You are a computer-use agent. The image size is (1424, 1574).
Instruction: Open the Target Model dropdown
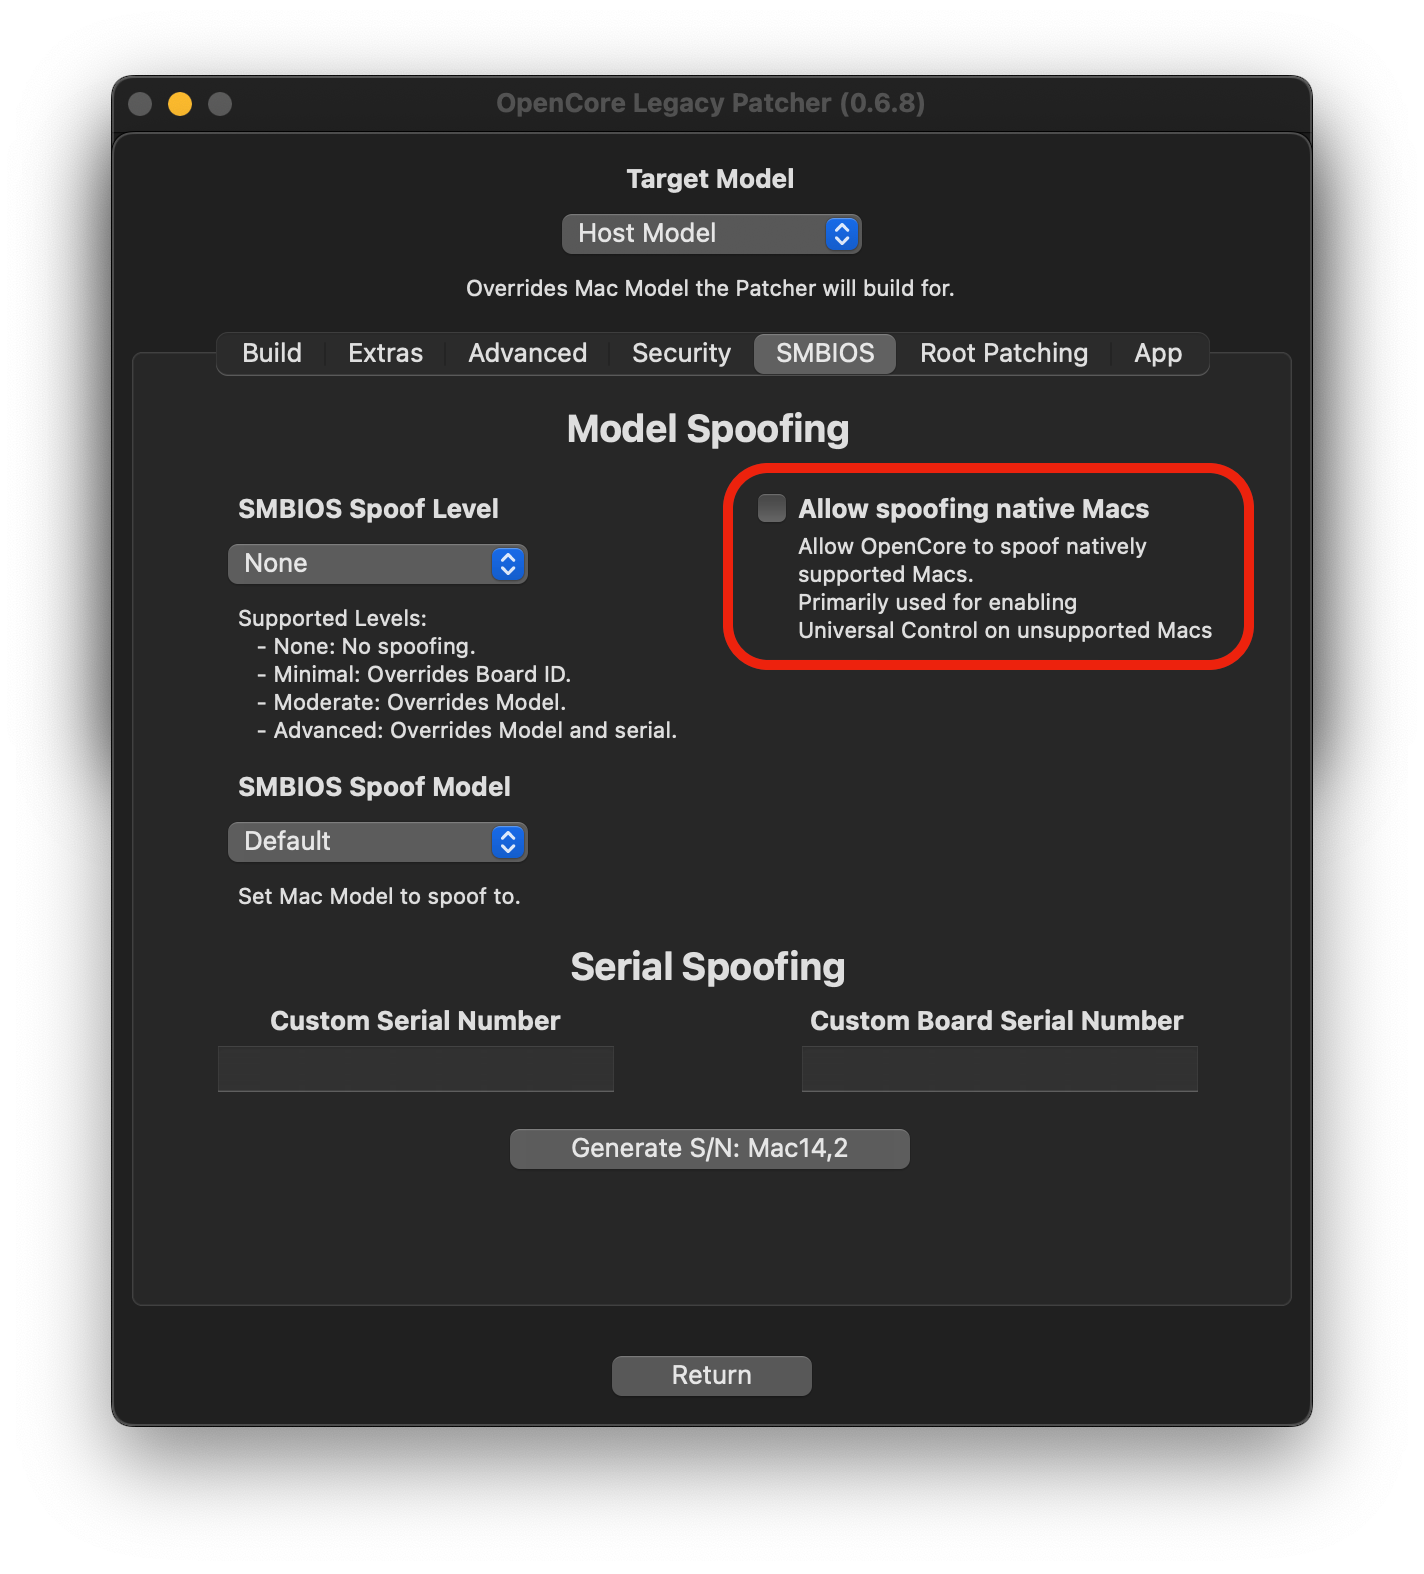click(710, 234)
